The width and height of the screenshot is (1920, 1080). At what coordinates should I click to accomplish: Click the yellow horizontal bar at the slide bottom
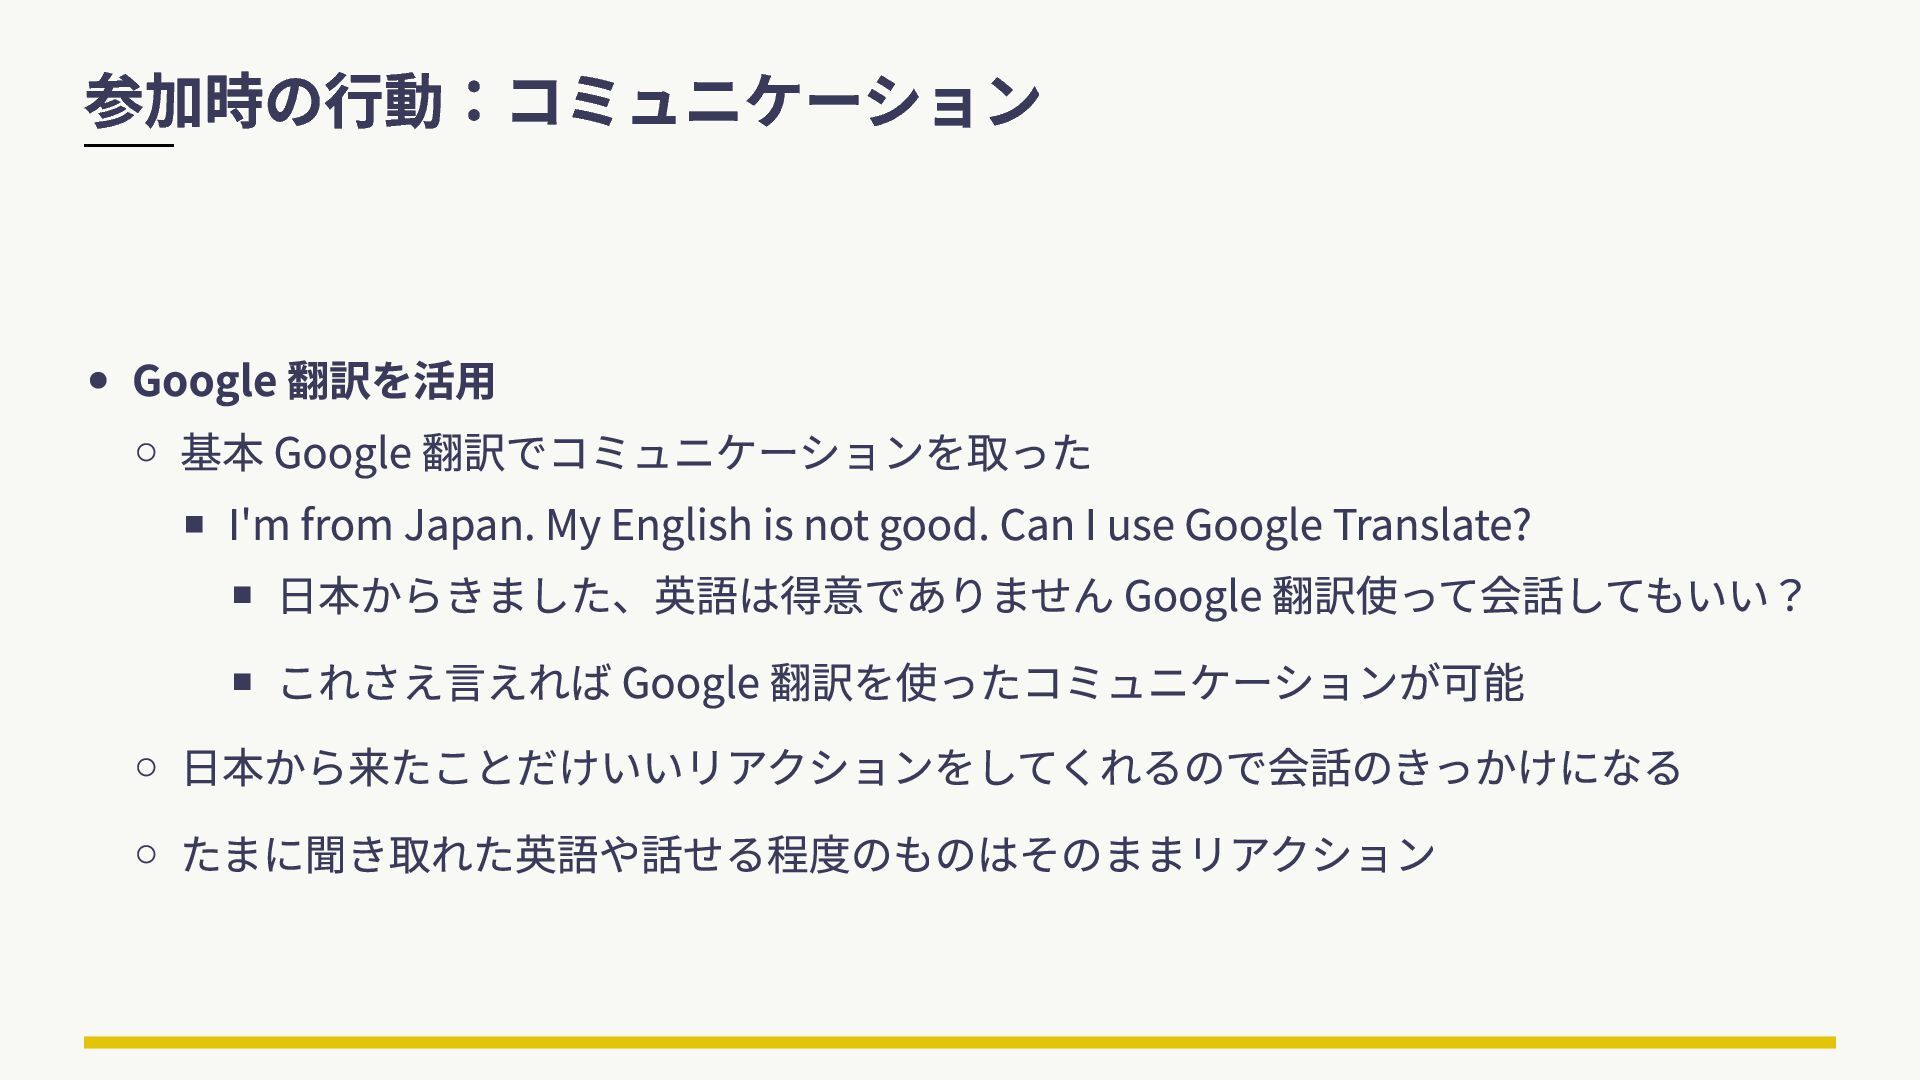(959, 1042)
